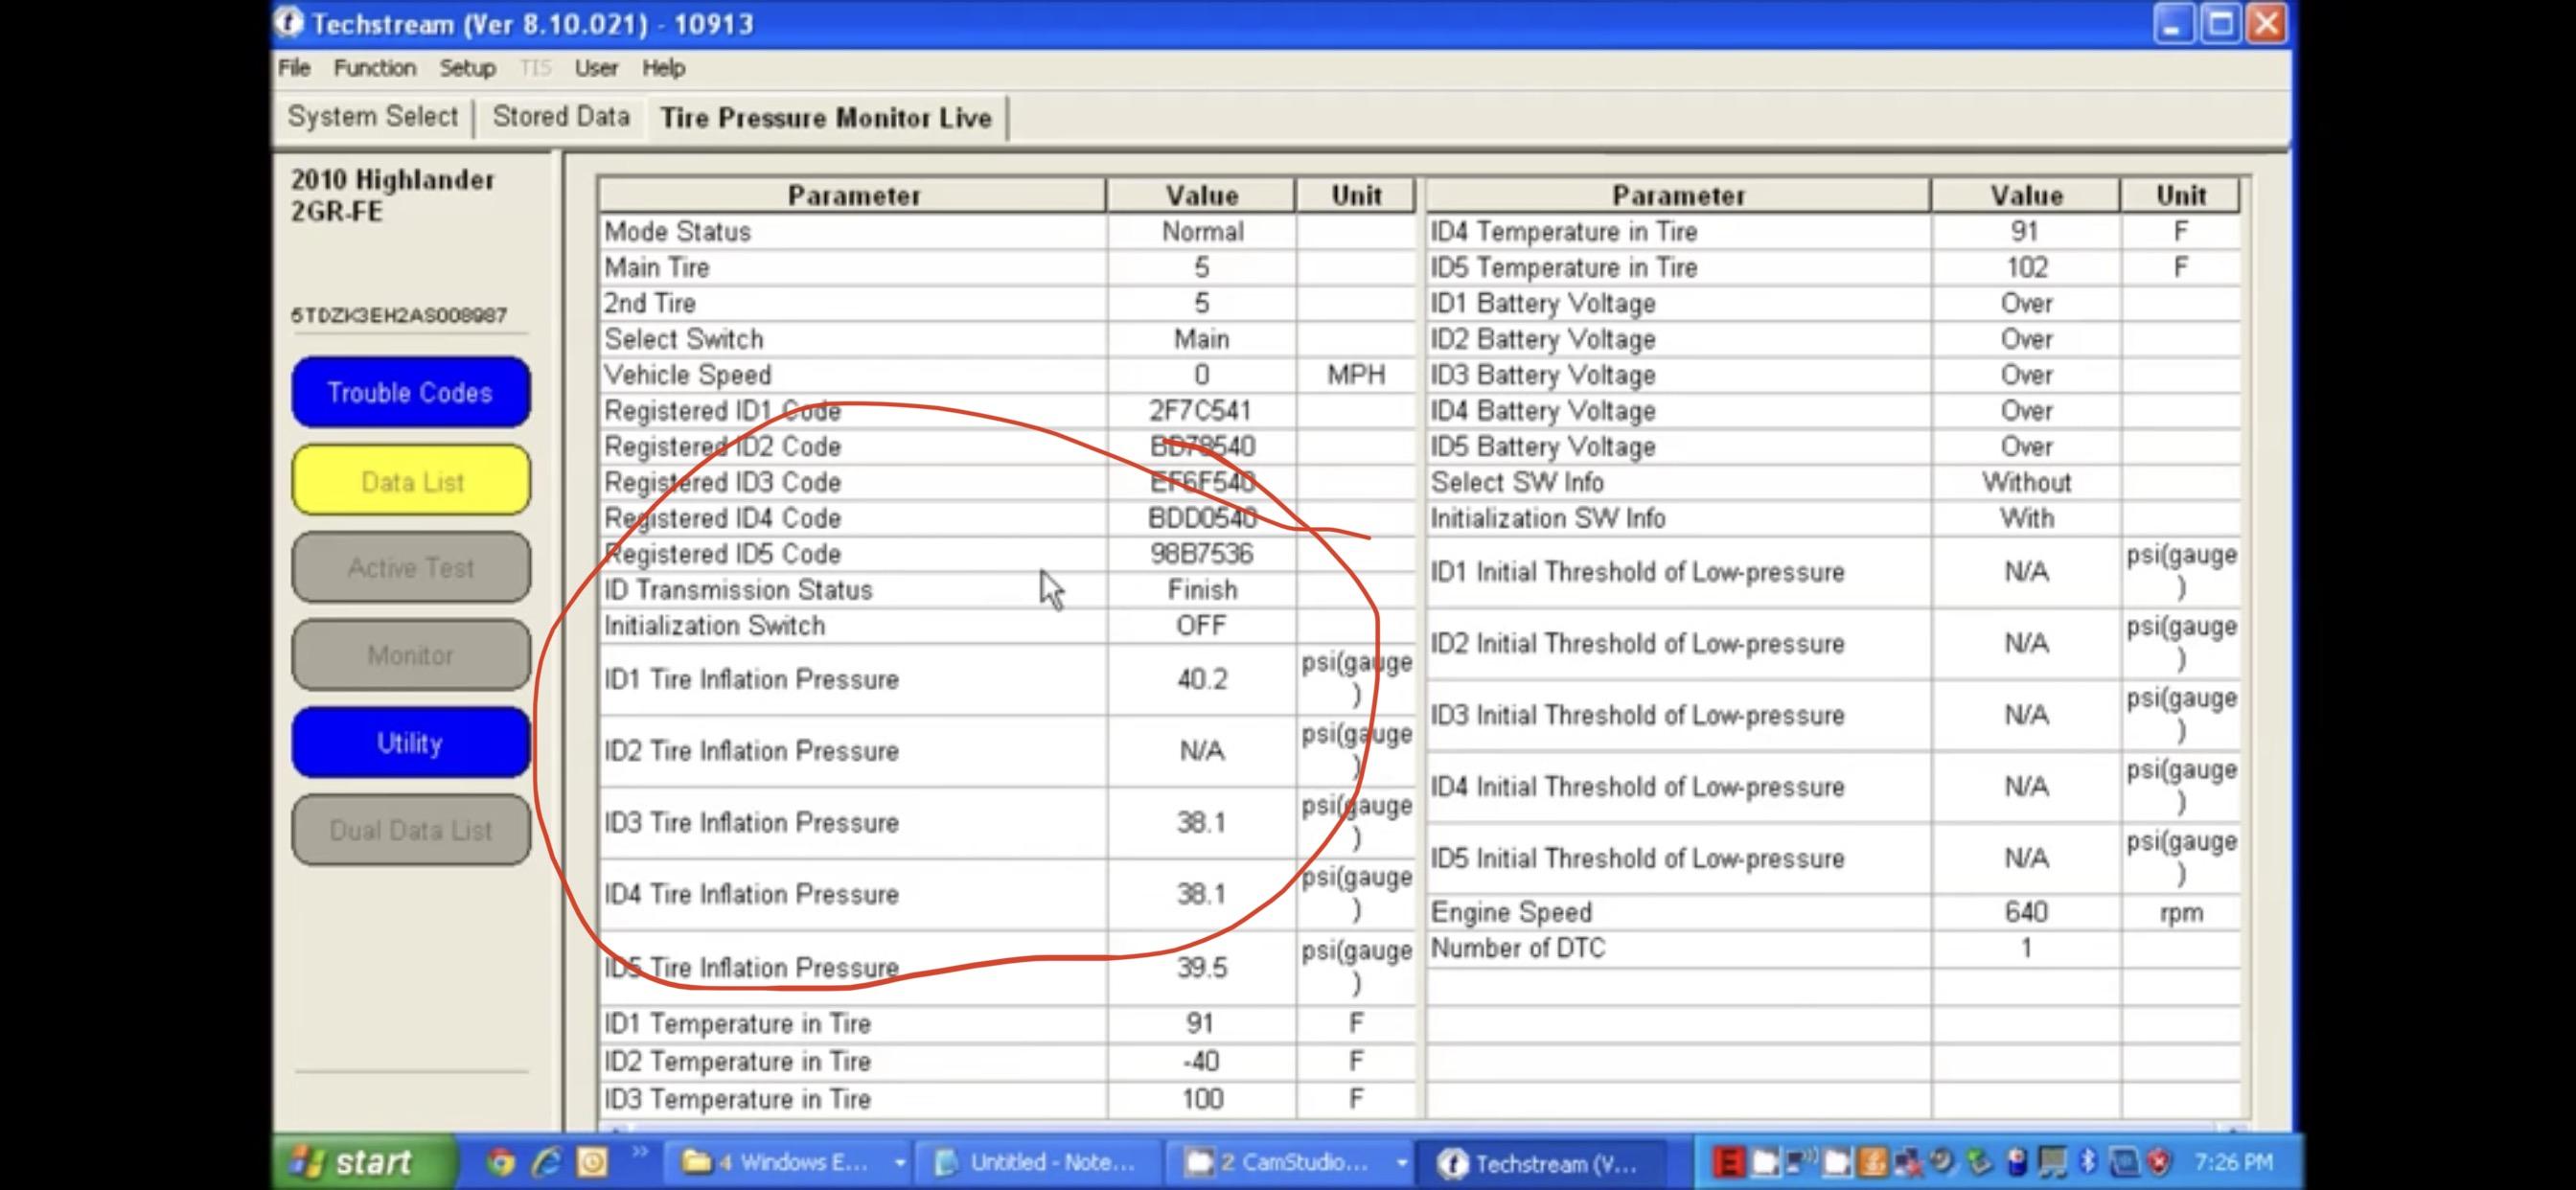Select the Select SW Info row
Image resolution: width=2576 pixels, height=1190 pixels.
(1834, 482)
